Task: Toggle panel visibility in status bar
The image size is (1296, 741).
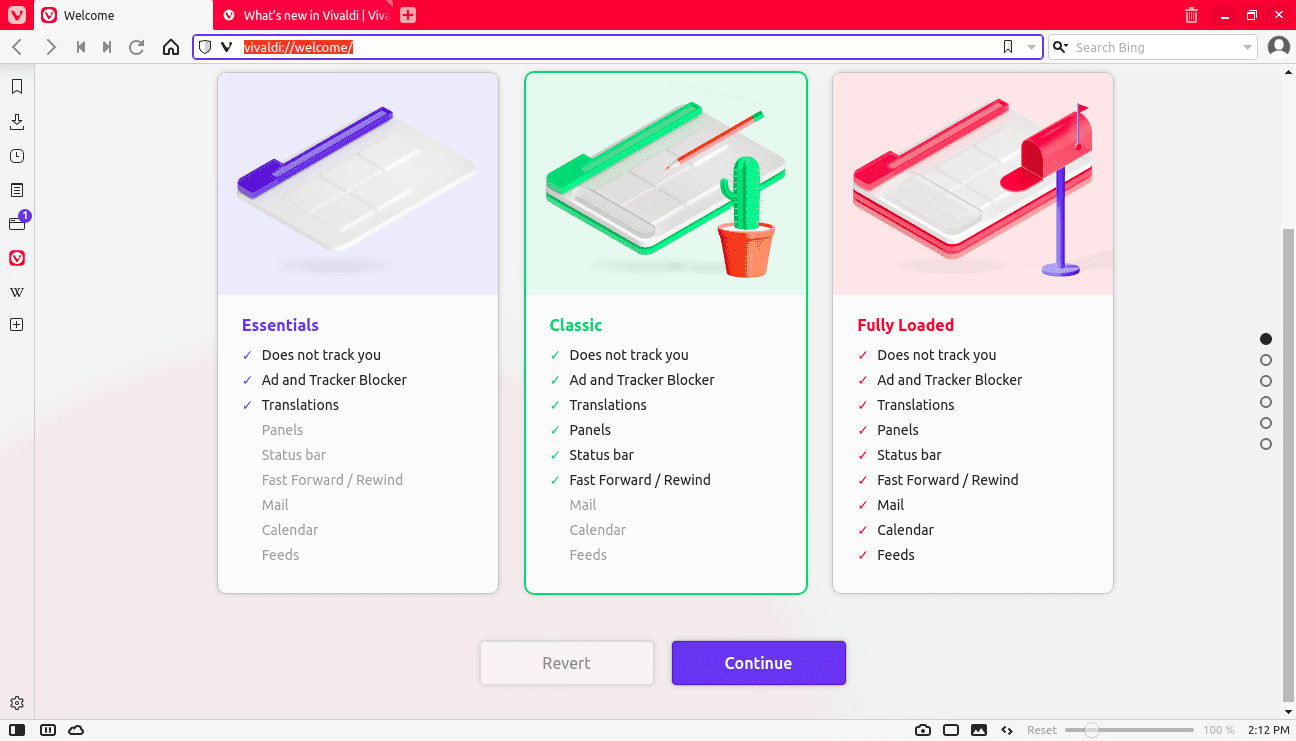Action: pos(18,730)
